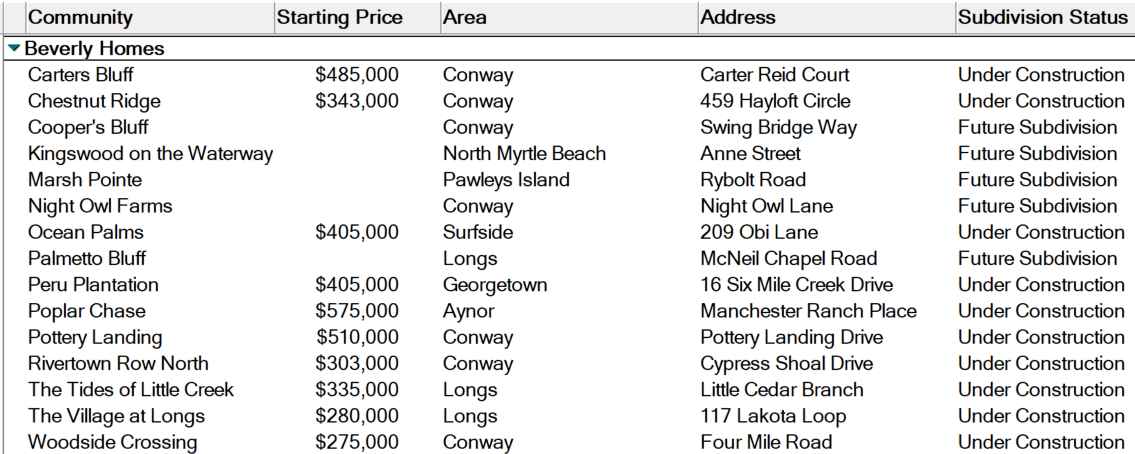Collapse the Beverly Homes group
The height and width of the screenshot is (454, 1135).
[14, 49]
